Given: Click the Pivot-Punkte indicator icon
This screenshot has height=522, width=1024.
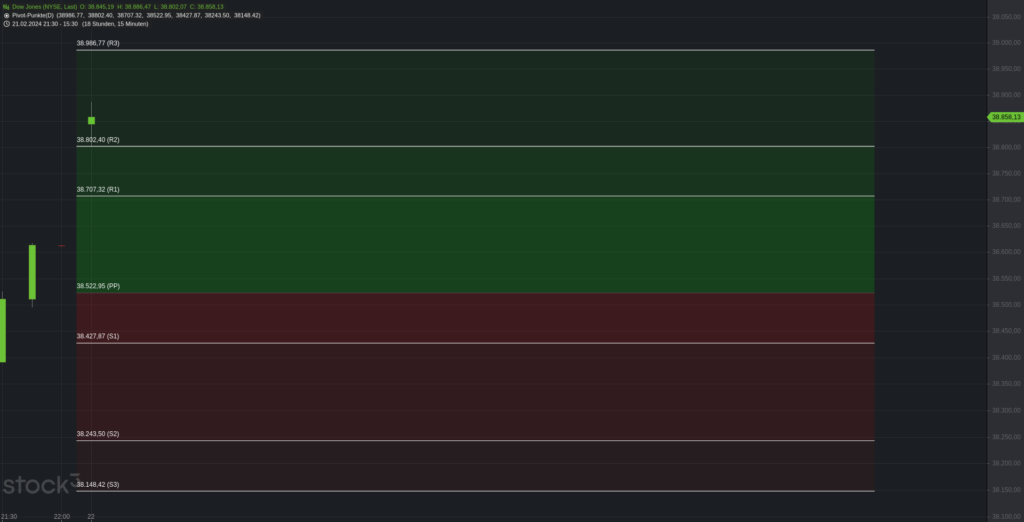Looking at the screenshot, I should point(6,15).
